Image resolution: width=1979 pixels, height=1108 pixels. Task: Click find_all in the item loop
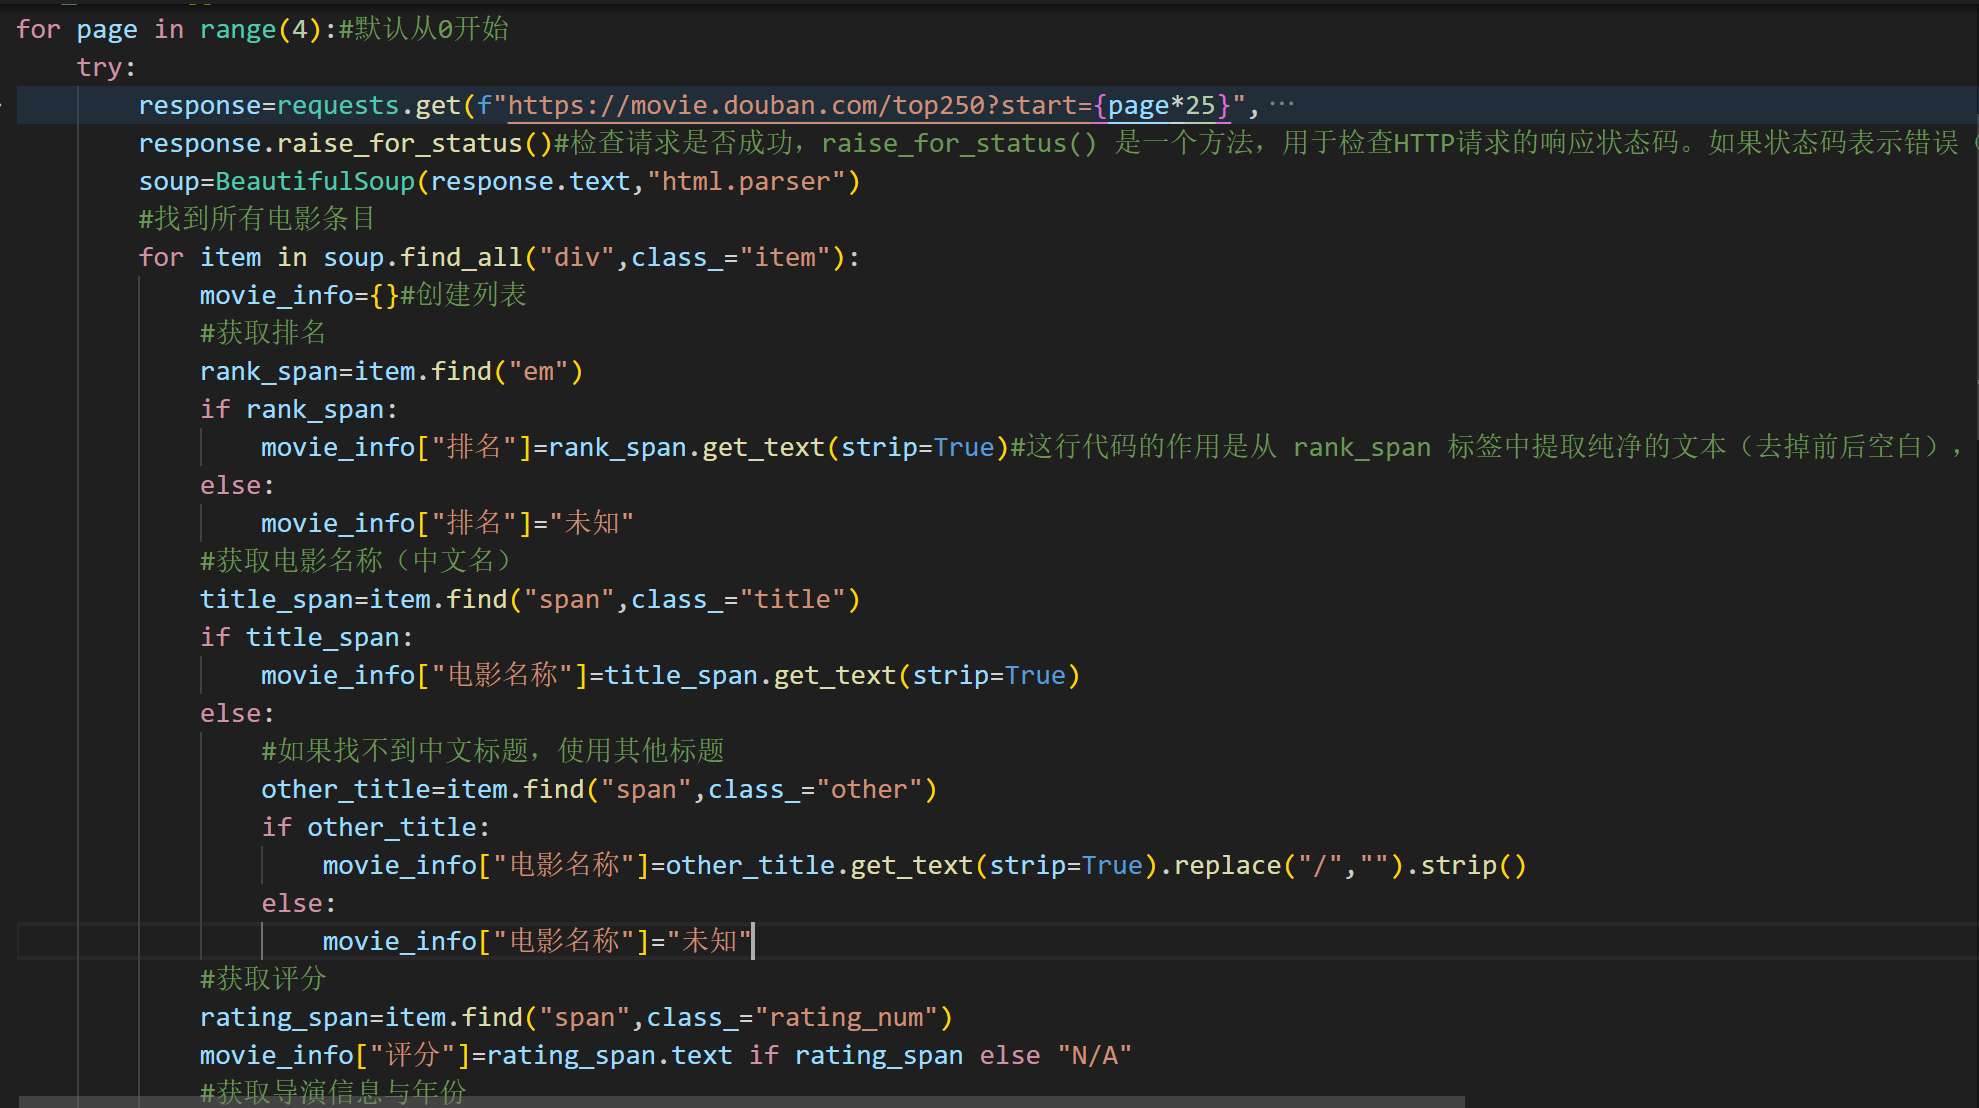point(461,257)
